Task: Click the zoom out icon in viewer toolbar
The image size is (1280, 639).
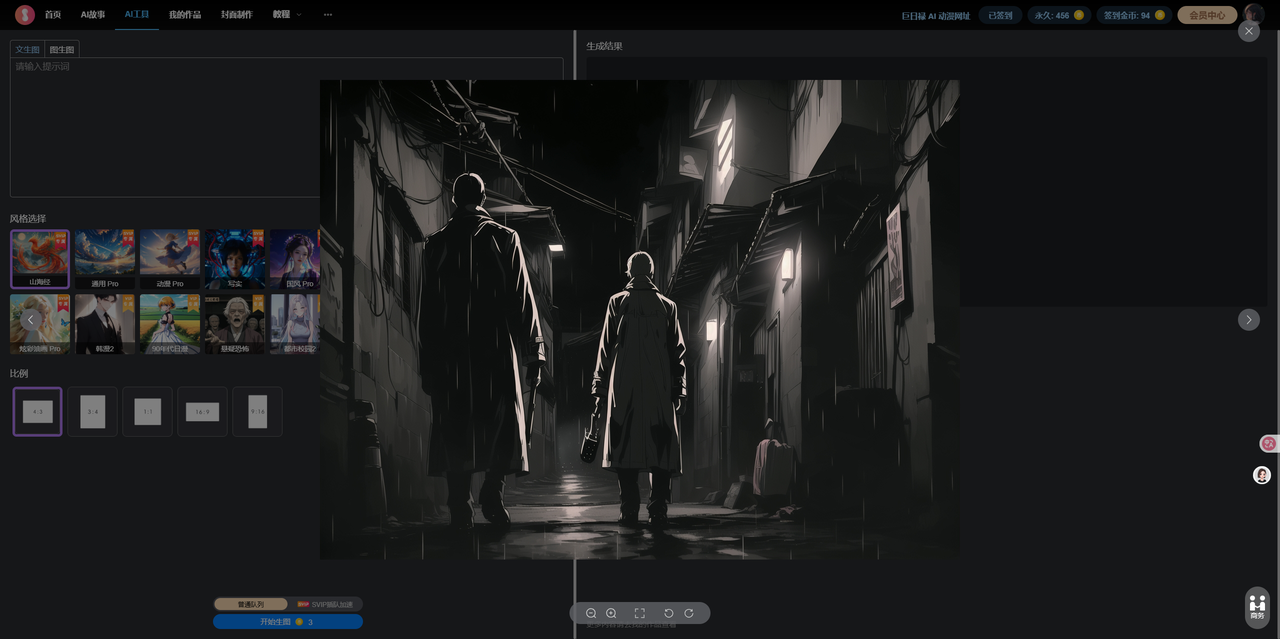Action: tap(591, 613)
